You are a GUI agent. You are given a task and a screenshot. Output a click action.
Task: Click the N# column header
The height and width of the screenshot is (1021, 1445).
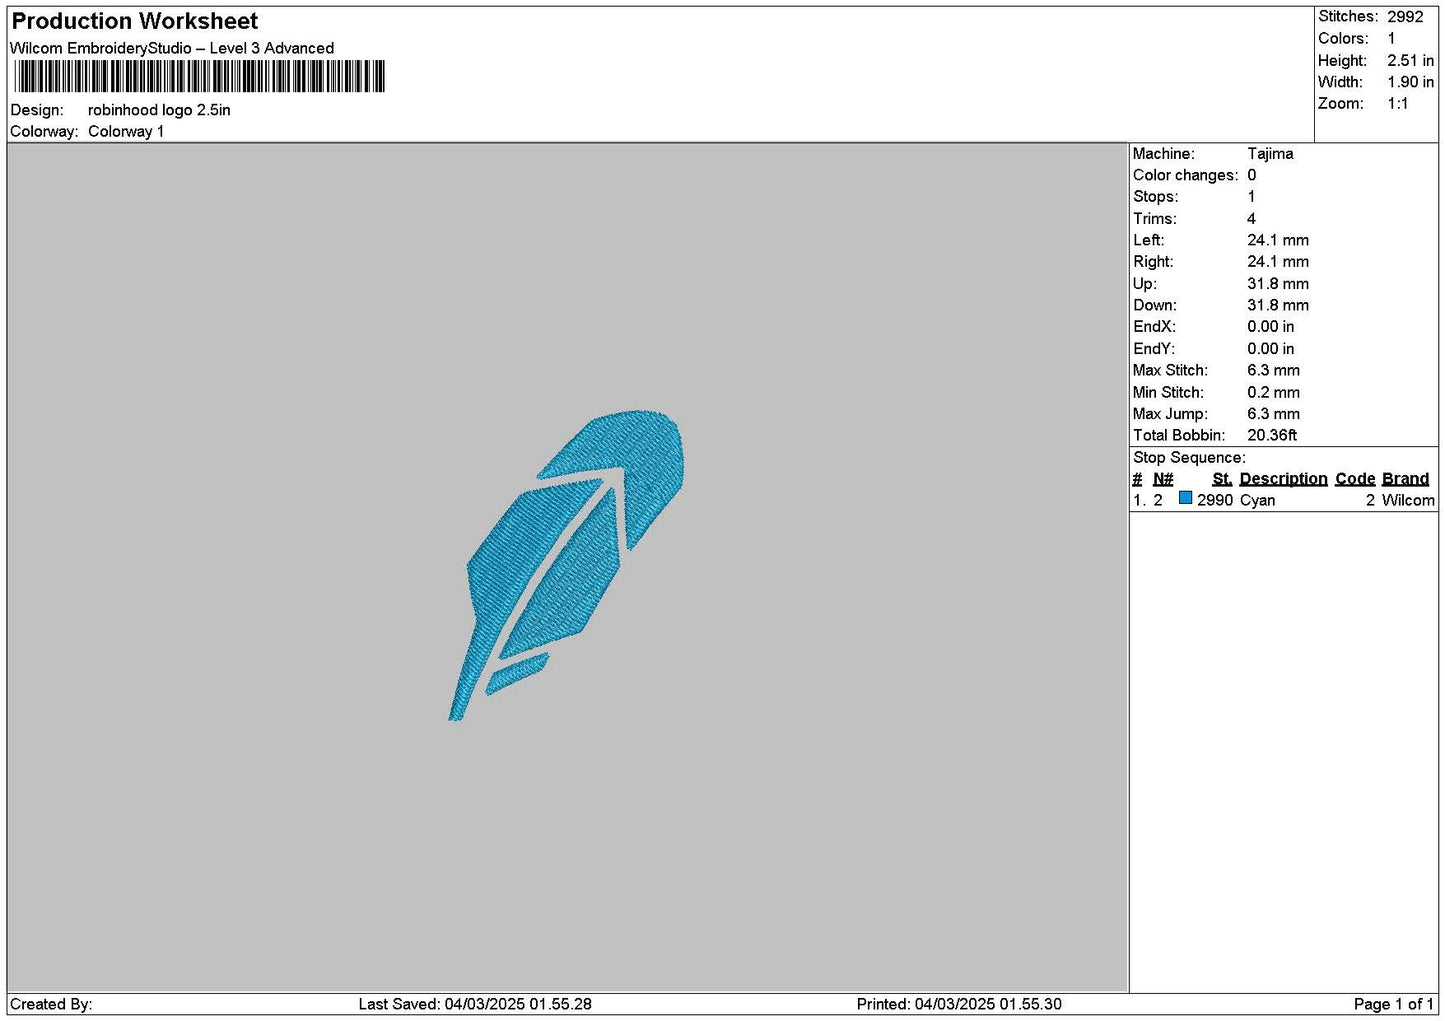(x=1163, y=479)
